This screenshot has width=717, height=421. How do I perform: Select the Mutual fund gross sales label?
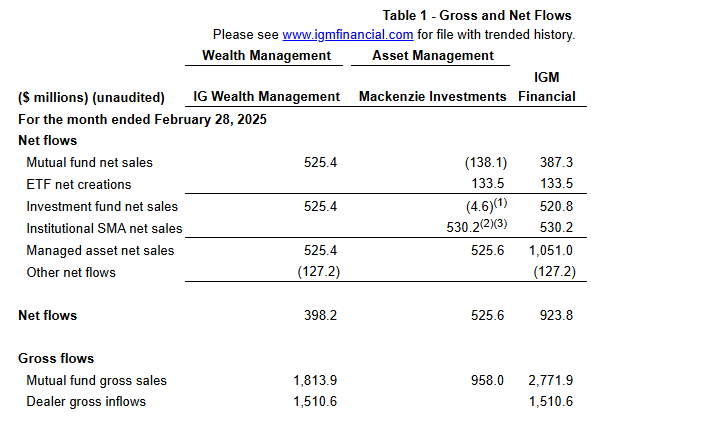coord(97,380)
